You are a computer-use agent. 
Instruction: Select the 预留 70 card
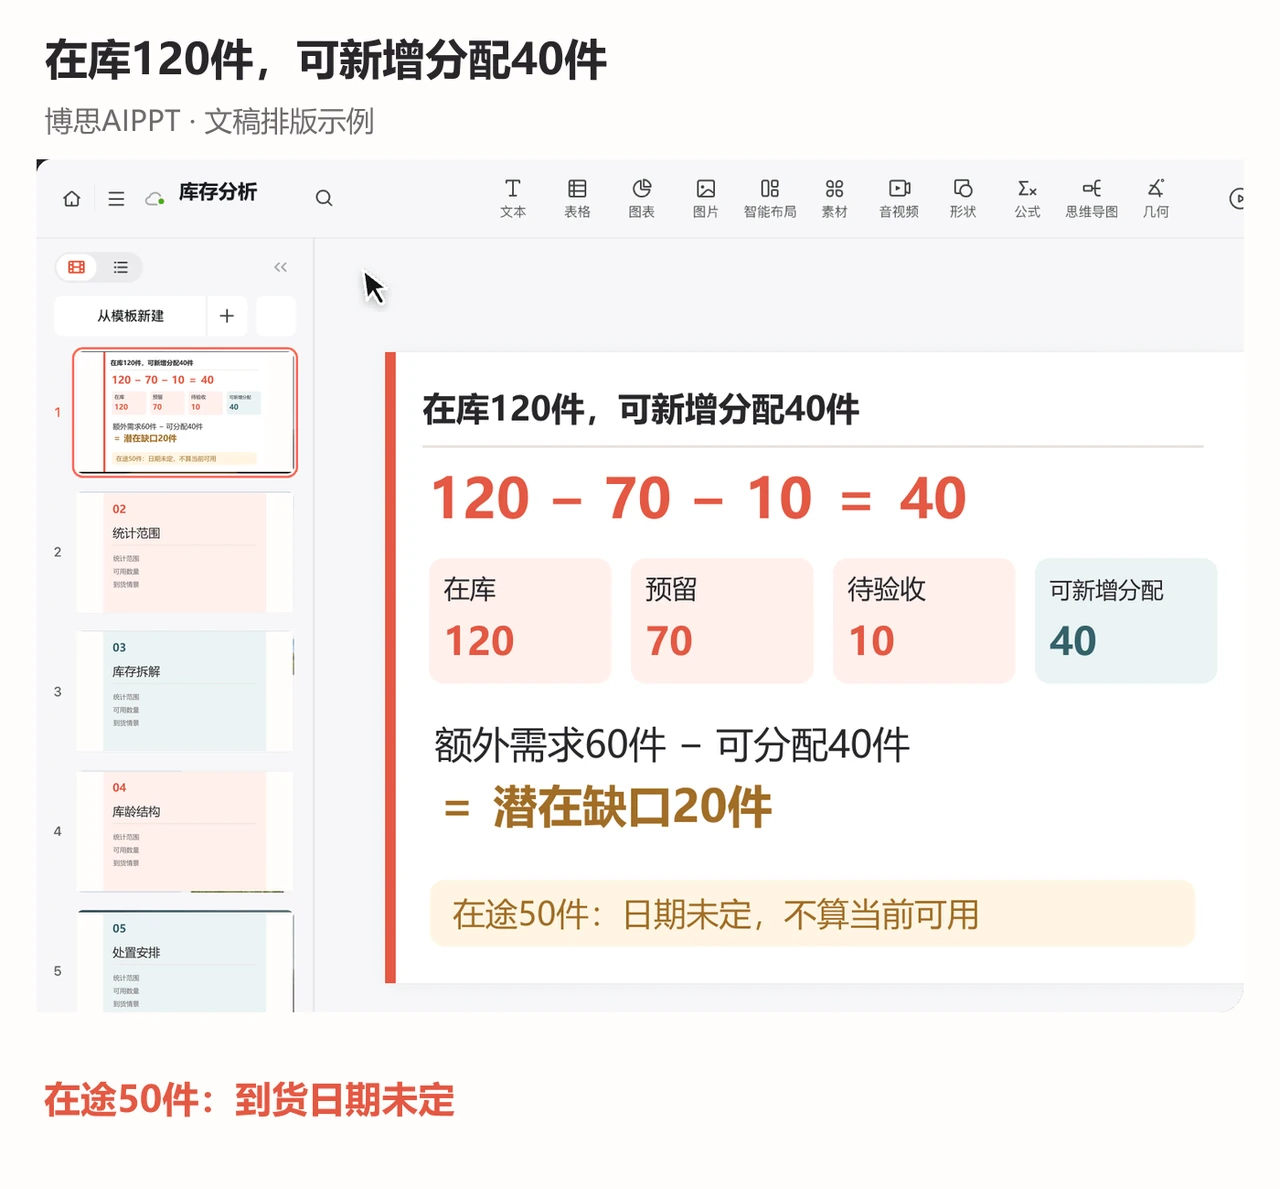722,621
